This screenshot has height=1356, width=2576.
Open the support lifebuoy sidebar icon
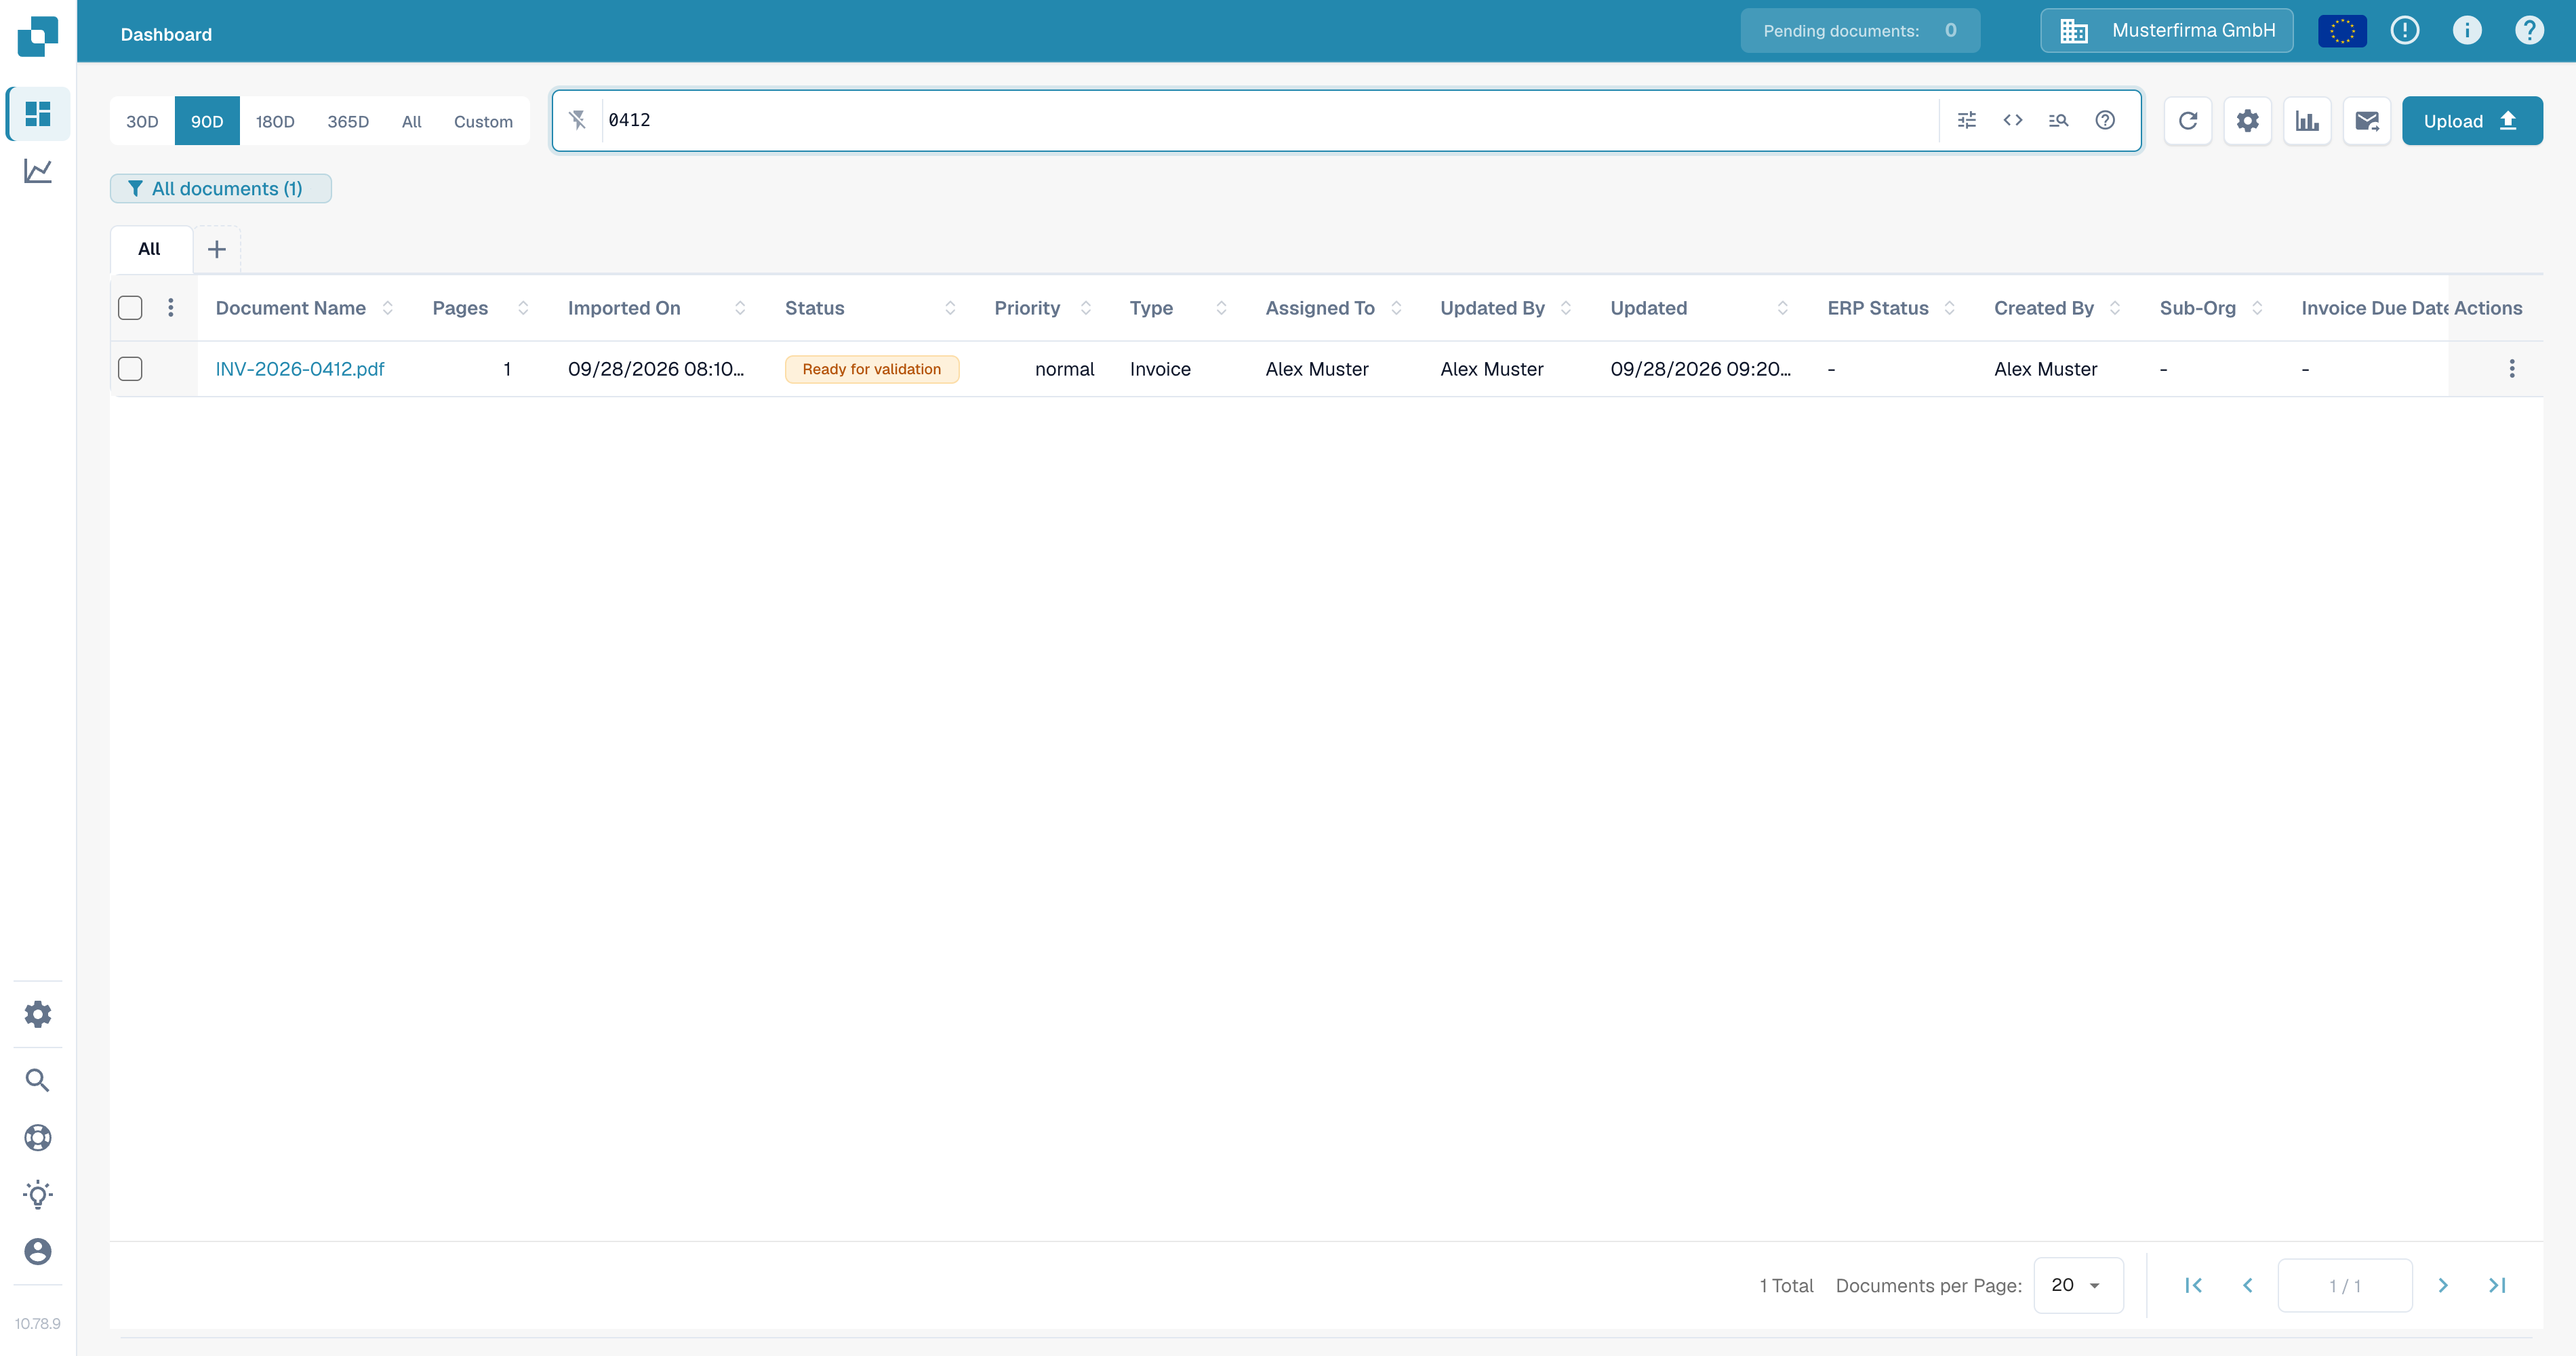point(38,1137)
